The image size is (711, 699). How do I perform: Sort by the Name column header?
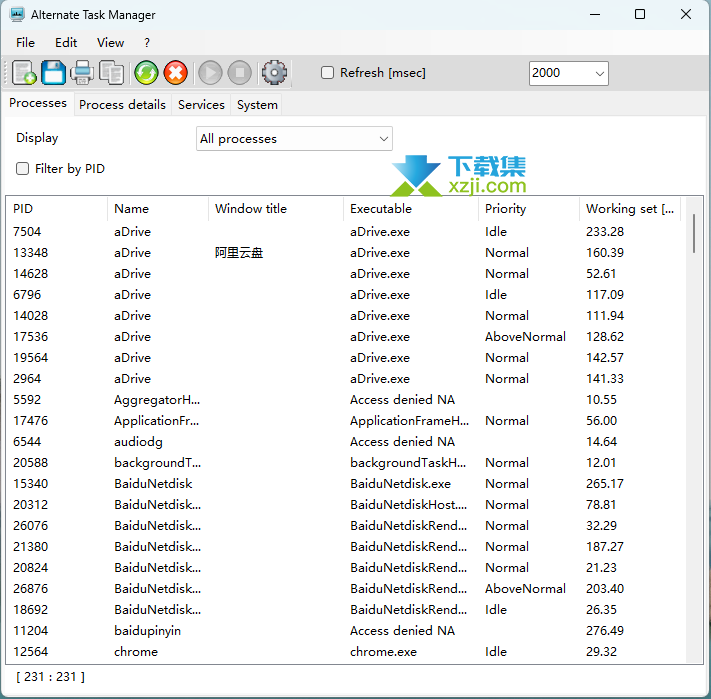(x=158, y=209)
